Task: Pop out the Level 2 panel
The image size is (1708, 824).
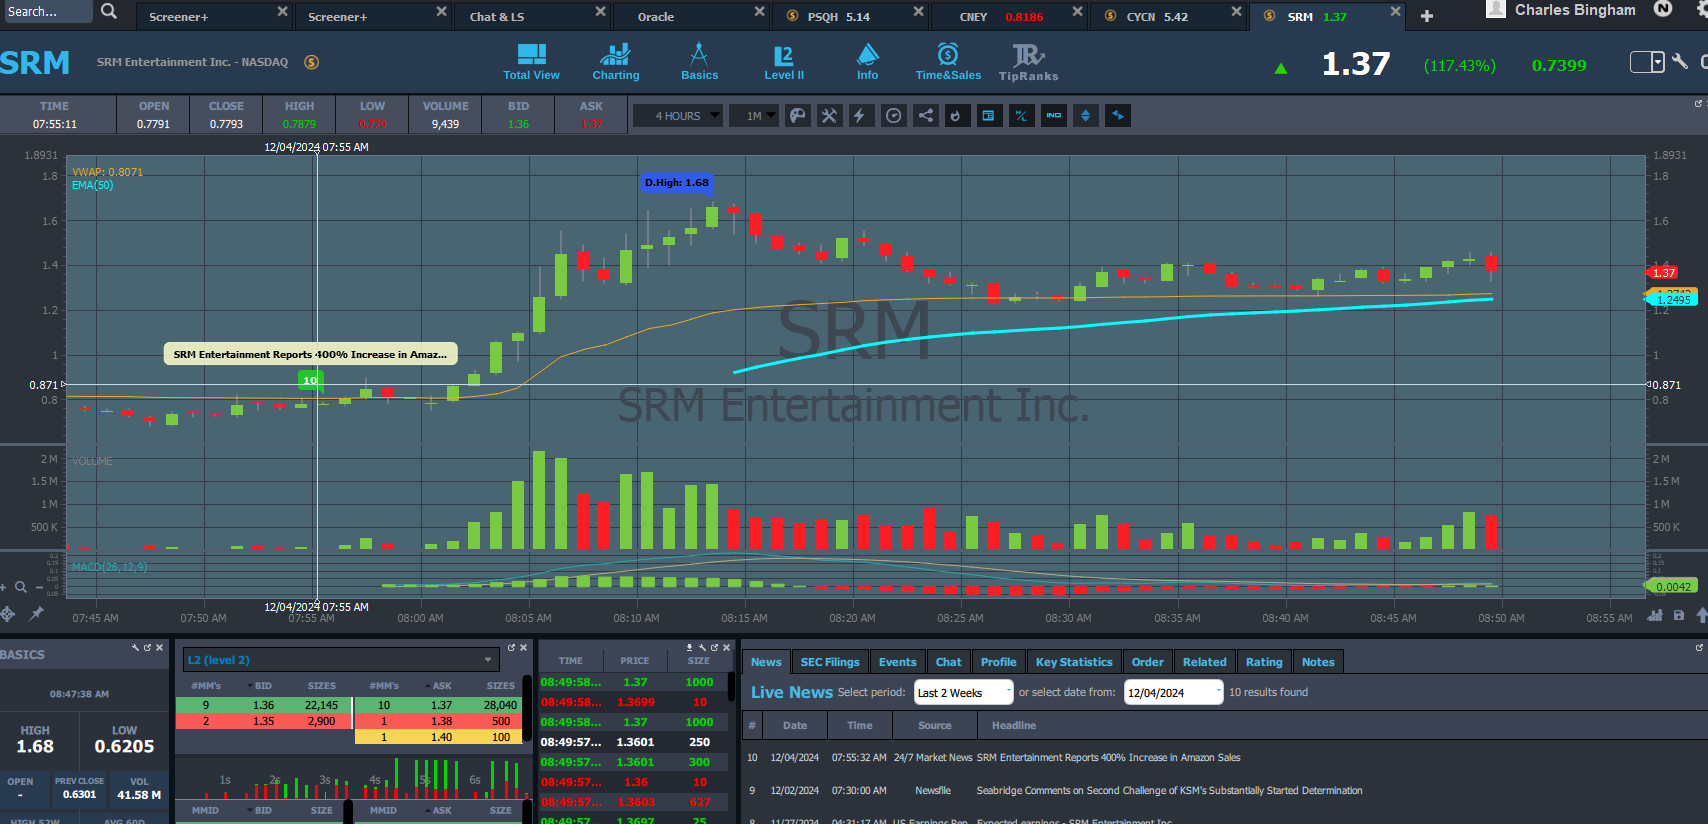Action: tap(511, 647)
